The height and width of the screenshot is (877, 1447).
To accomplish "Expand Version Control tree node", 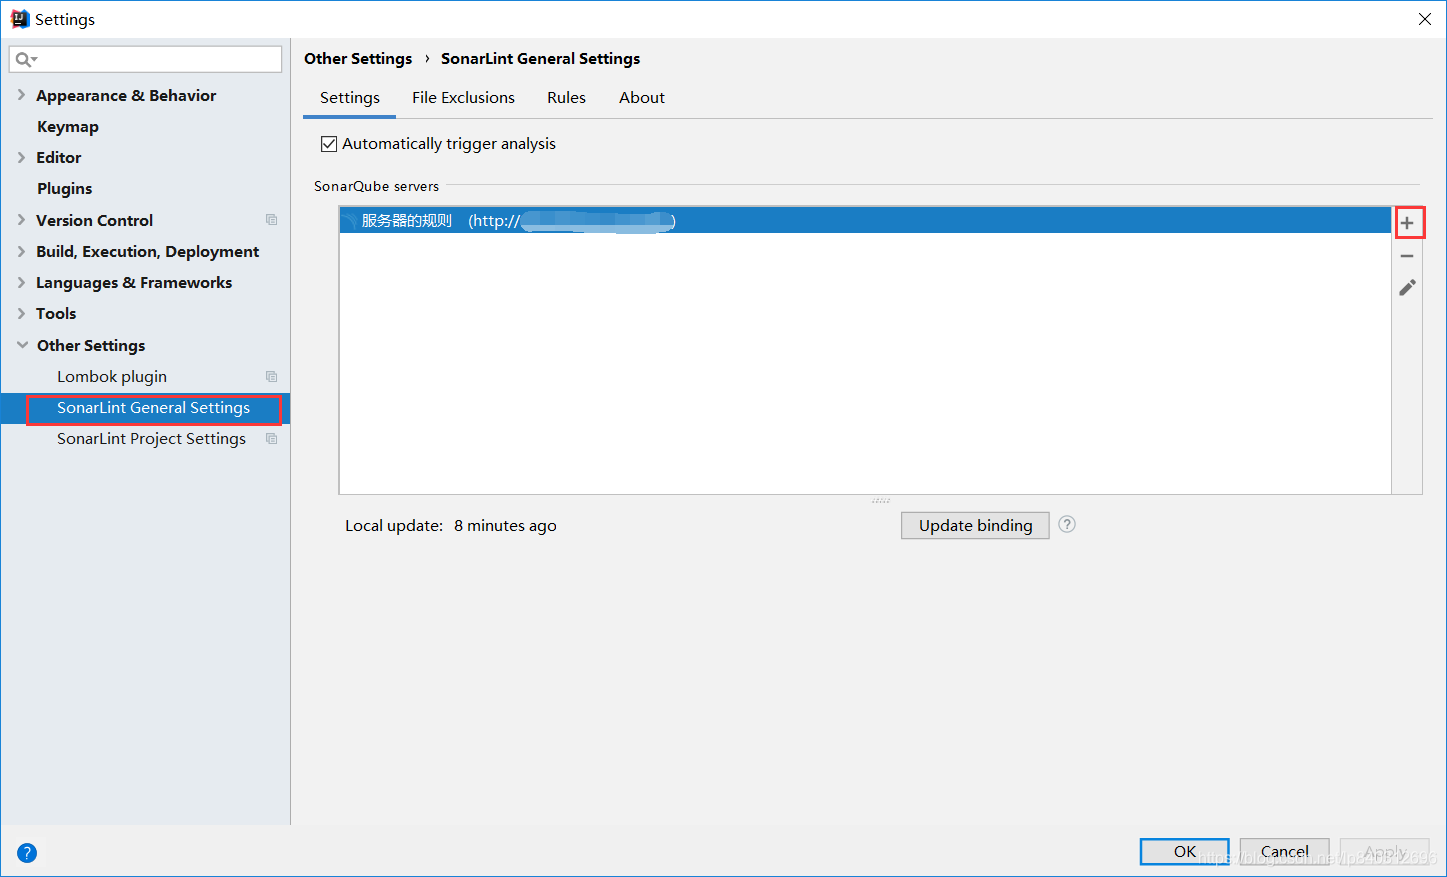I will (x=21, y=220).
